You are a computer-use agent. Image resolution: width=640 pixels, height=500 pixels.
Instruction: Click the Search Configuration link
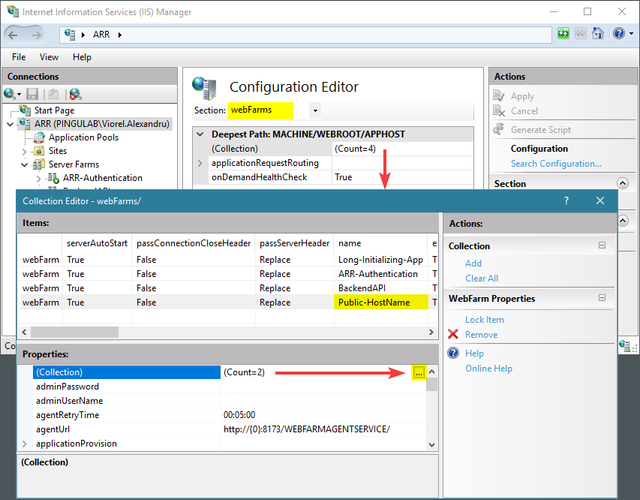(556, 164)
